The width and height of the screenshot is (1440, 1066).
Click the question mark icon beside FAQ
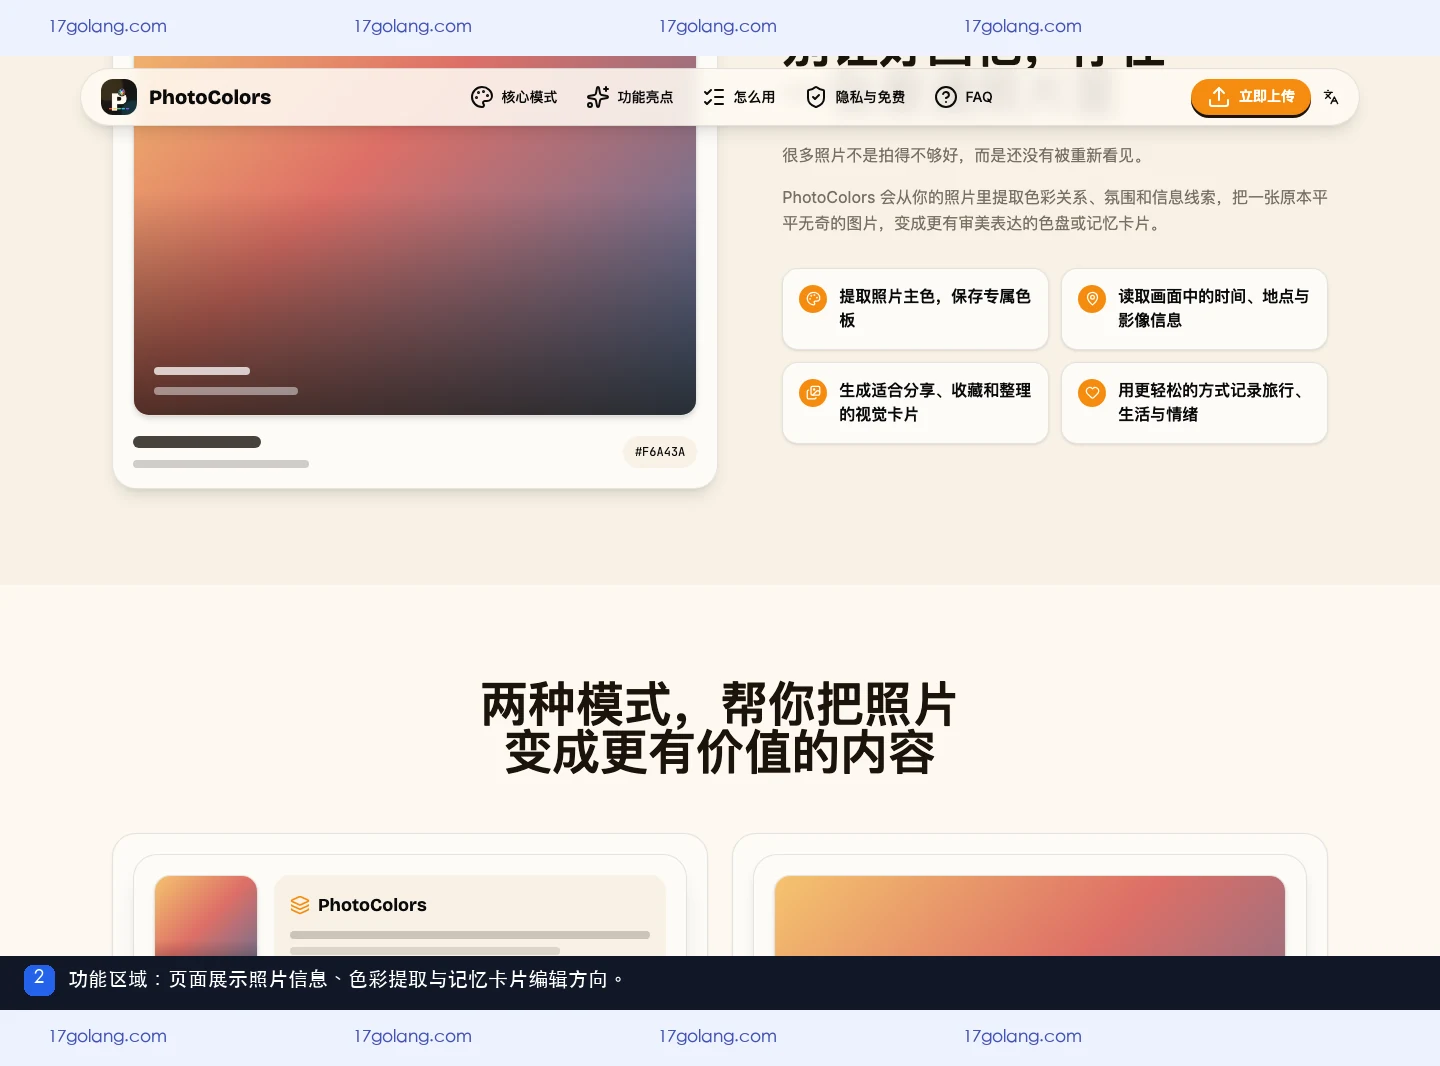946,97
